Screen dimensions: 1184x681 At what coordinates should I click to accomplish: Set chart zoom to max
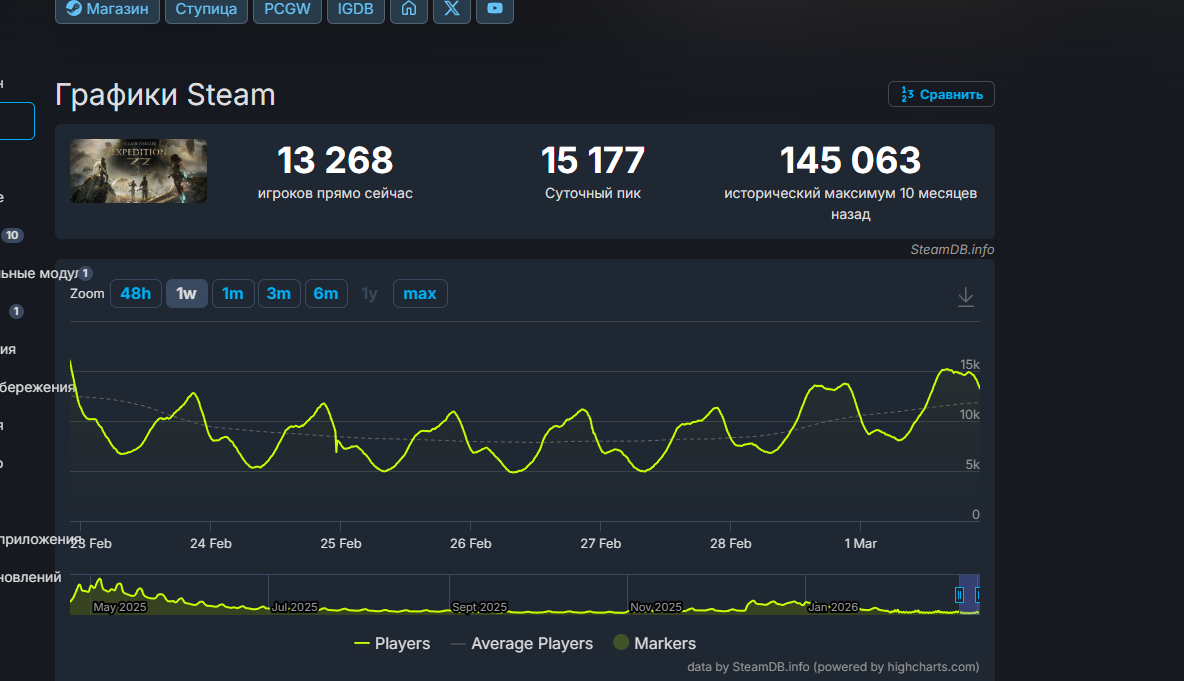[420, 294]
